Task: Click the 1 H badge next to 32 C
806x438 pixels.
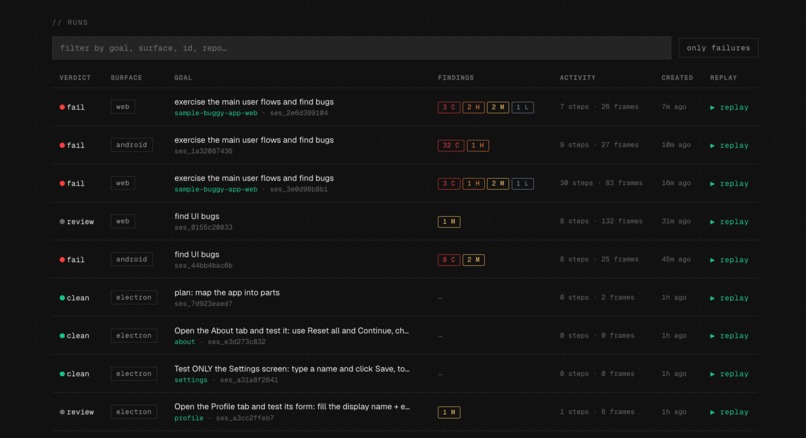Action: click(x=478, y=145)
